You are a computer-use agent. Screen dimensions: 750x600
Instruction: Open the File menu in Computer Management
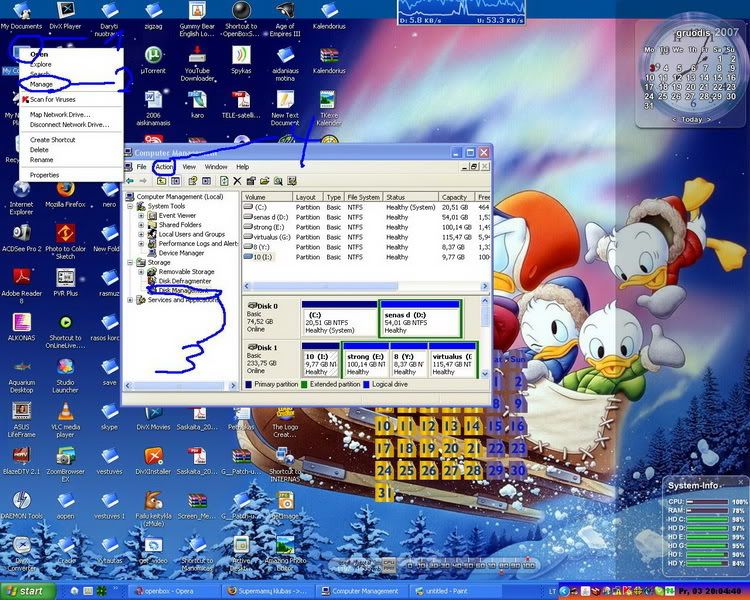[x=142, y=167]
